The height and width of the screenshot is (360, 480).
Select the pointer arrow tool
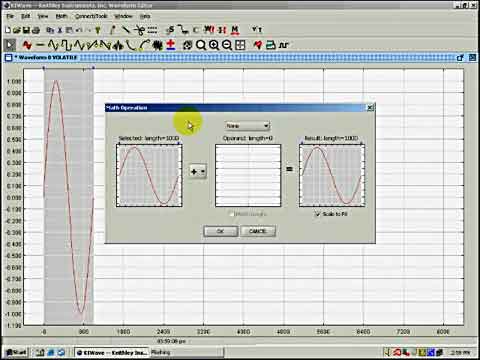[x=10, y=45]
